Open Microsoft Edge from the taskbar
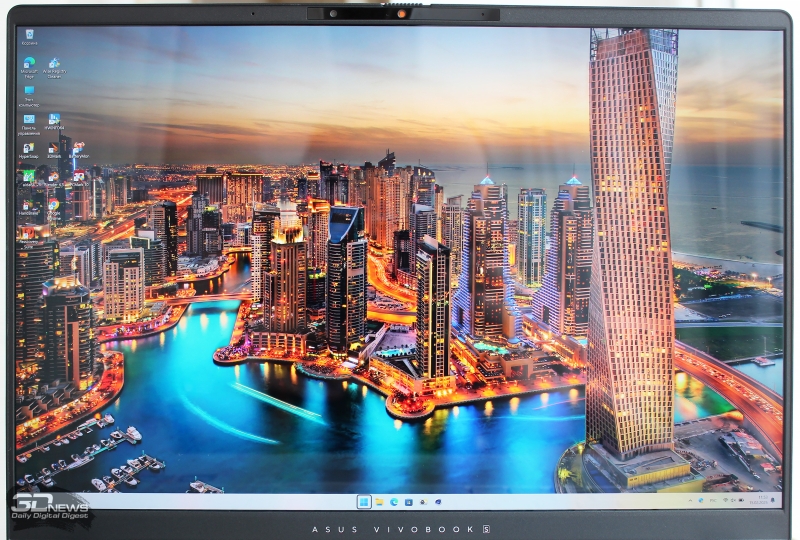Image resolution: width=800 pixels, height=540 pixels. pos(394,500)
